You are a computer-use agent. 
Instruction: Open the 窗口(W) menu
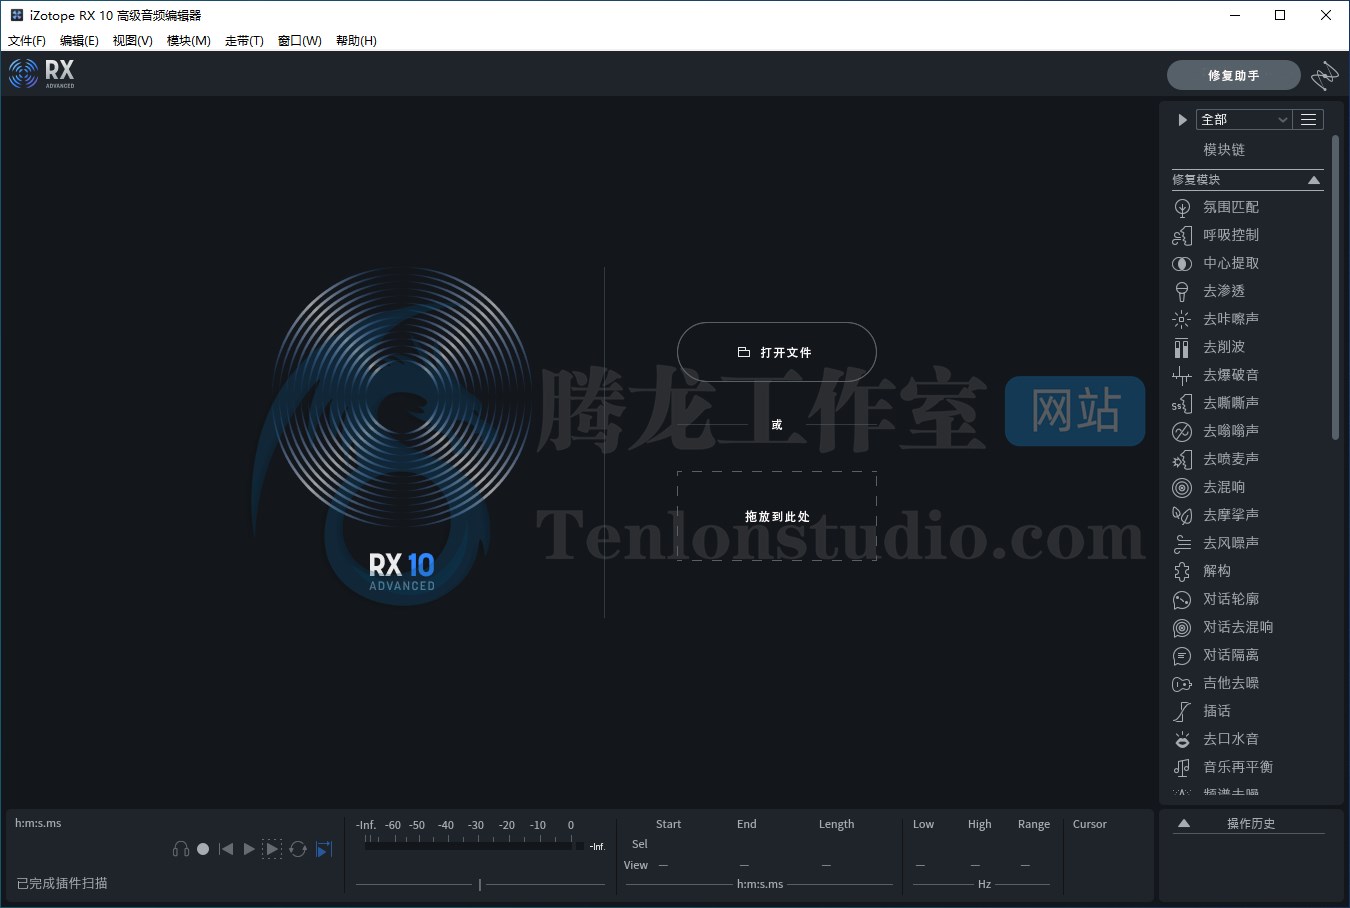point(300,41)
